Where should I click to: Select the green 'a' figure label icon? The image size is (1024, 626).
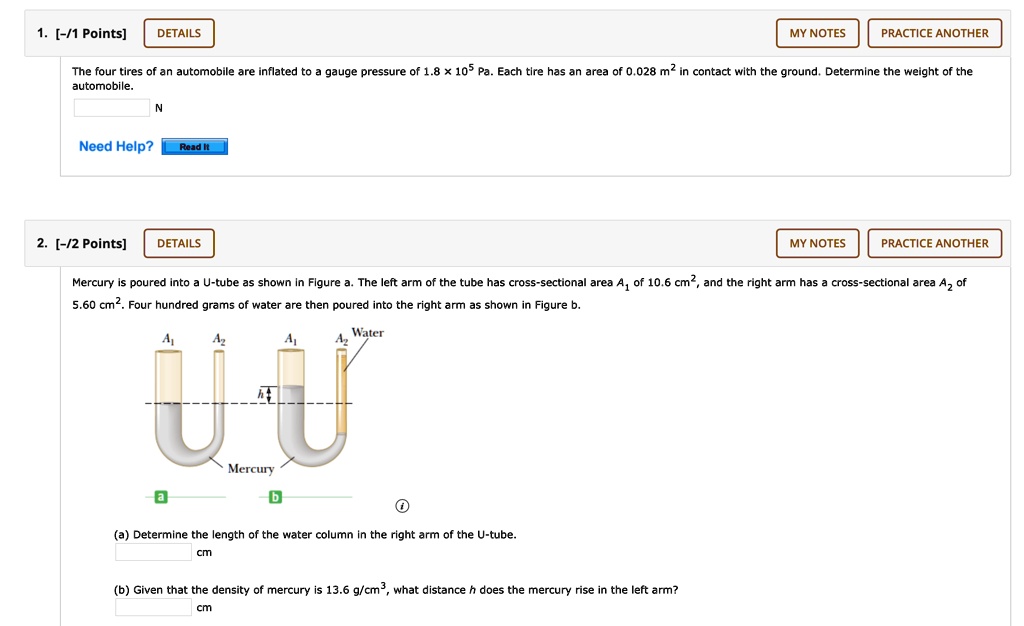161,497
